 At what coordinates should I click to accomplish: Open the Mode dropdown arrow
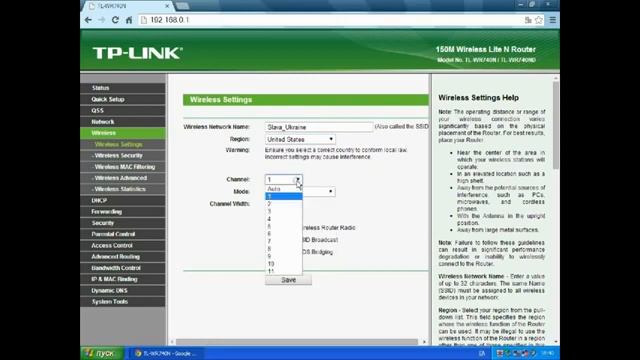[x=331, y=191]
